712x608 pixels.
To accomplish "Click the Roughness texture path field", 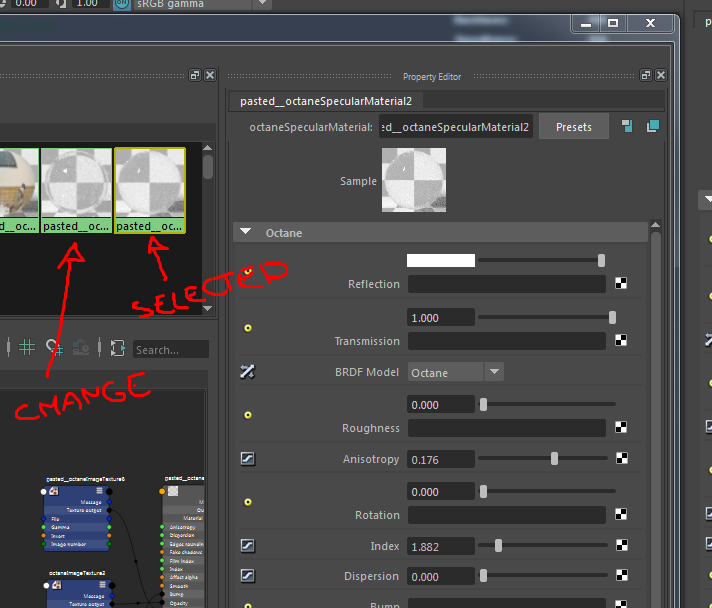I will tap(507, 428).
